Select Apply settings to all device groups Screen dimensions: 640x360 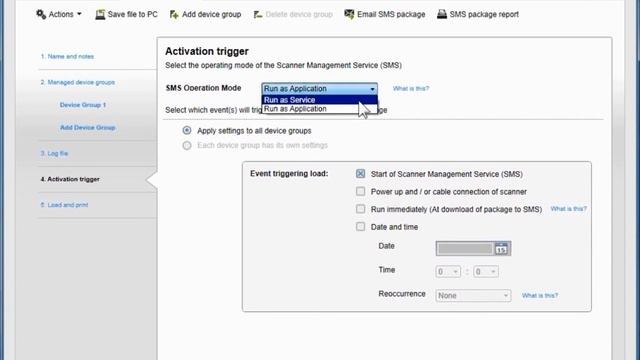(187, 131)
